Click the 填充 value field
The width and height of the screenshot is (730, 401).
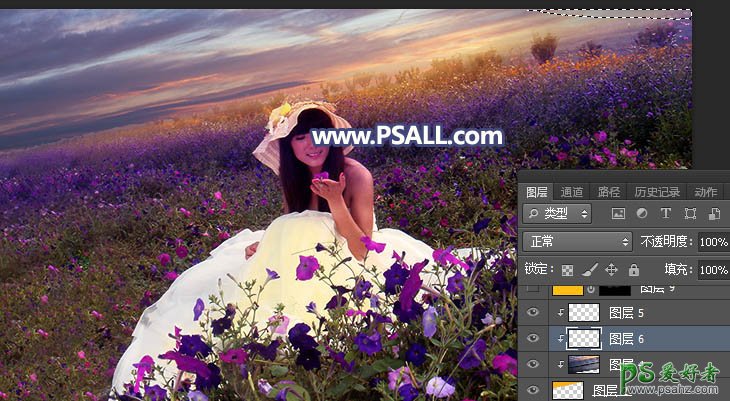click(x=713, y=270)
